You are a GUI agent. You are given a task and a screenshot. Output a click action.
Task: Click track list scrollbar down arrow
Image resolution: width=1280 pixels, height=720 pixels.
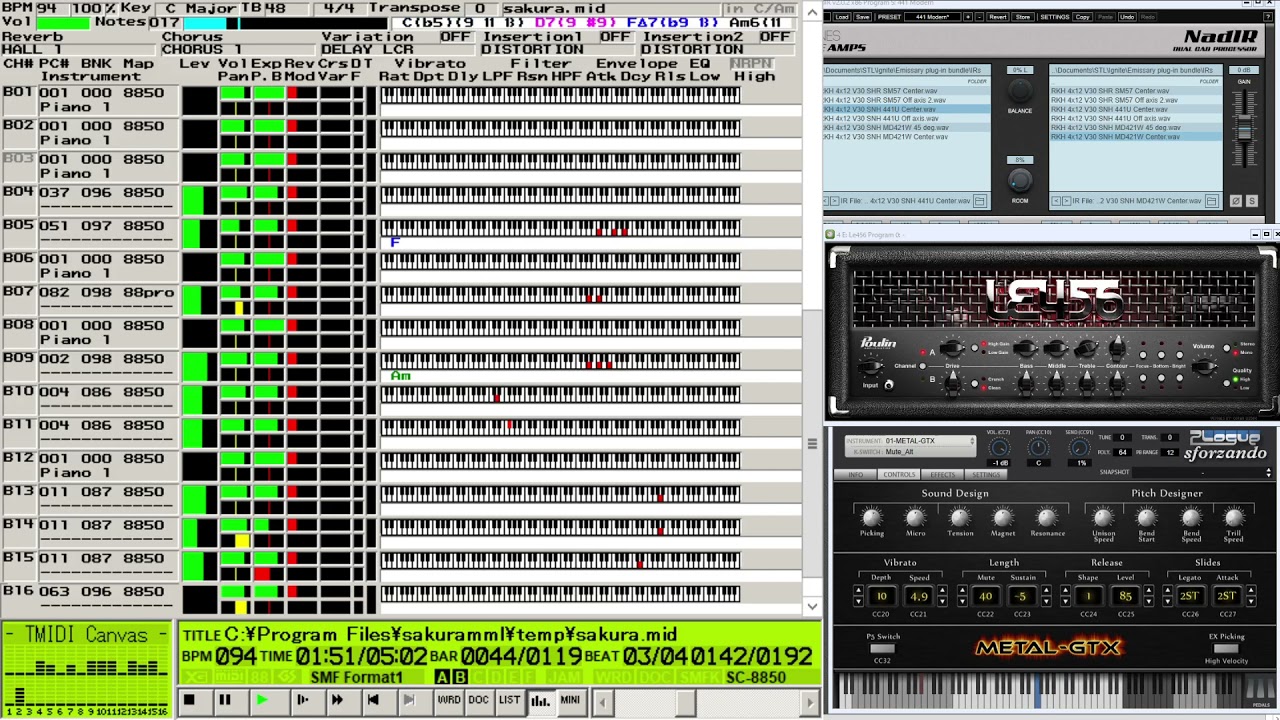[x=812, y=605]
